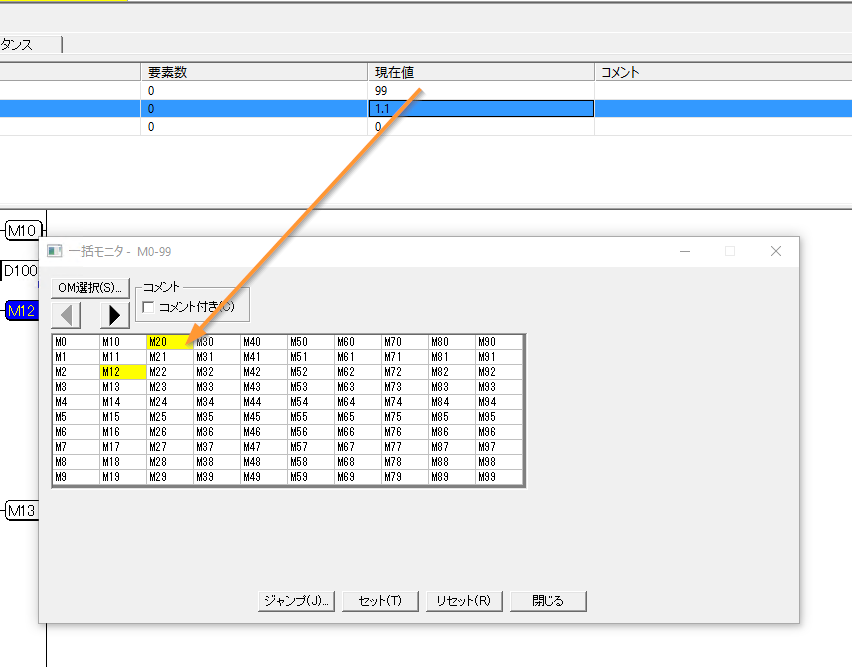Select the M0 cell in monitor grid
The height and width of the screenshot is (667, 852).
74,342
